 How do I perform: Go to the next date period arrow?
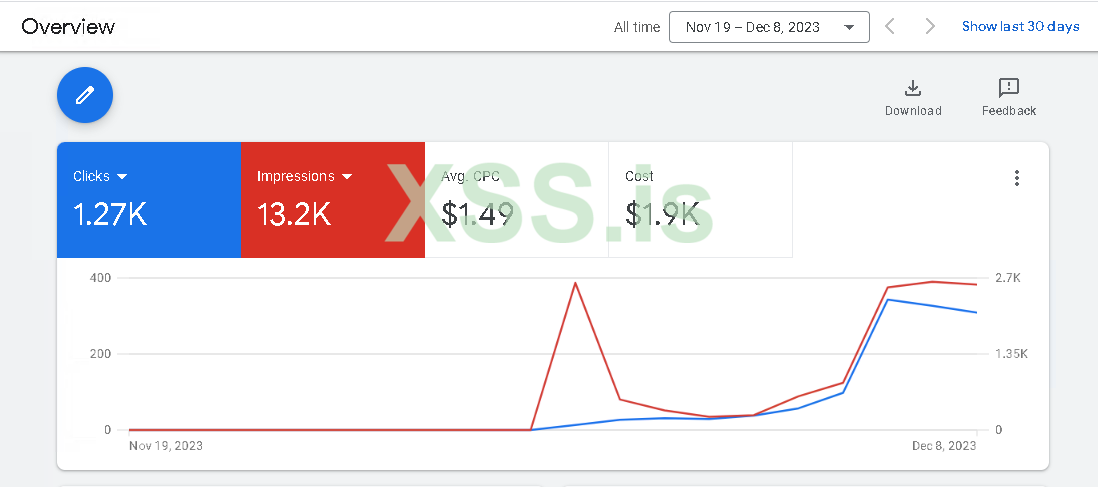[930, 27]
